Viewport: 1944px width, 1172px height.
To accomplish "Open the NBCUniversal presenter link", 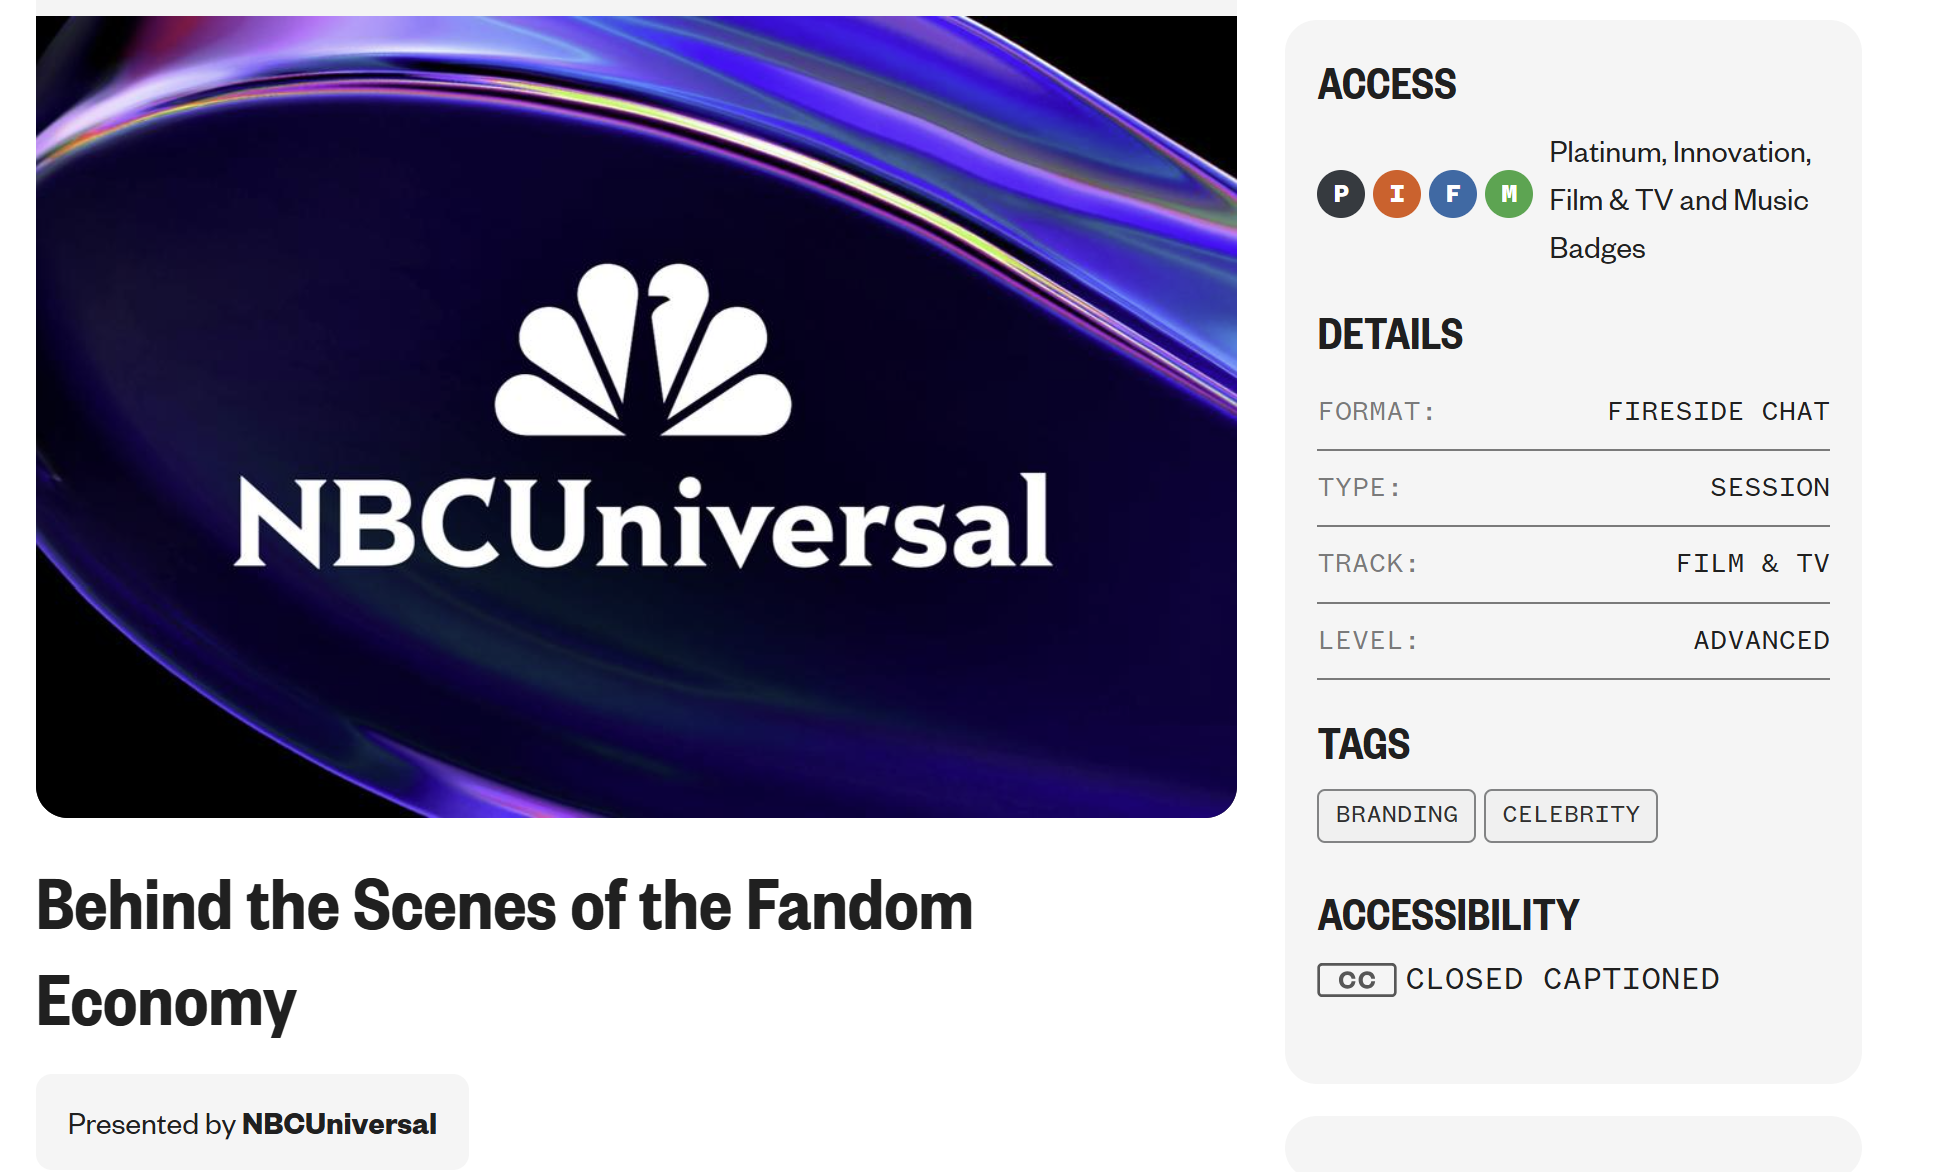I will tap(339, 1124).
